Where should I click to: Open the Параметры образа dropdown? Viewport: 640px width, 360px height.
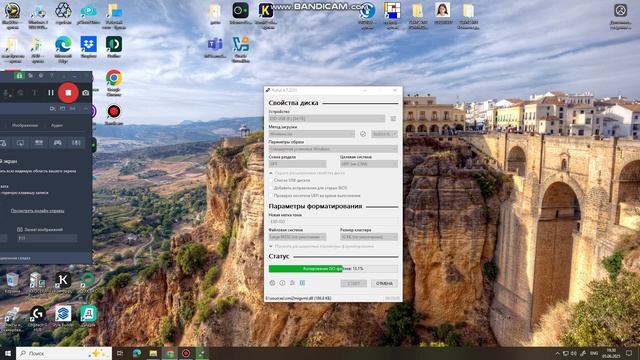point(333,149)
